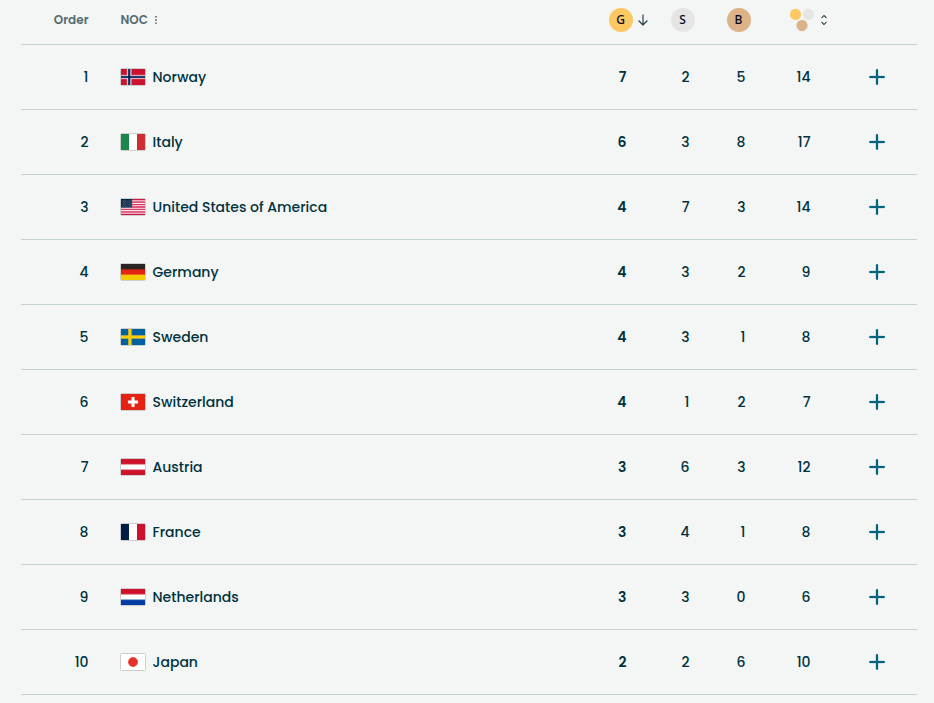Click the Switzerland flag icon
This screenshot has width=934, height=703.
coord(133,402)
